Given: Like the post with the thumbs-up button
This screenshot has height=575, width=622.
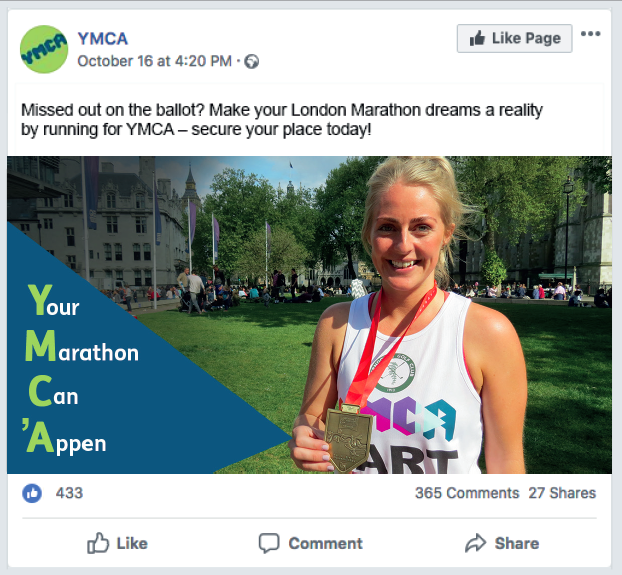Looking at the screenshot, I should [x=118, y=543].
